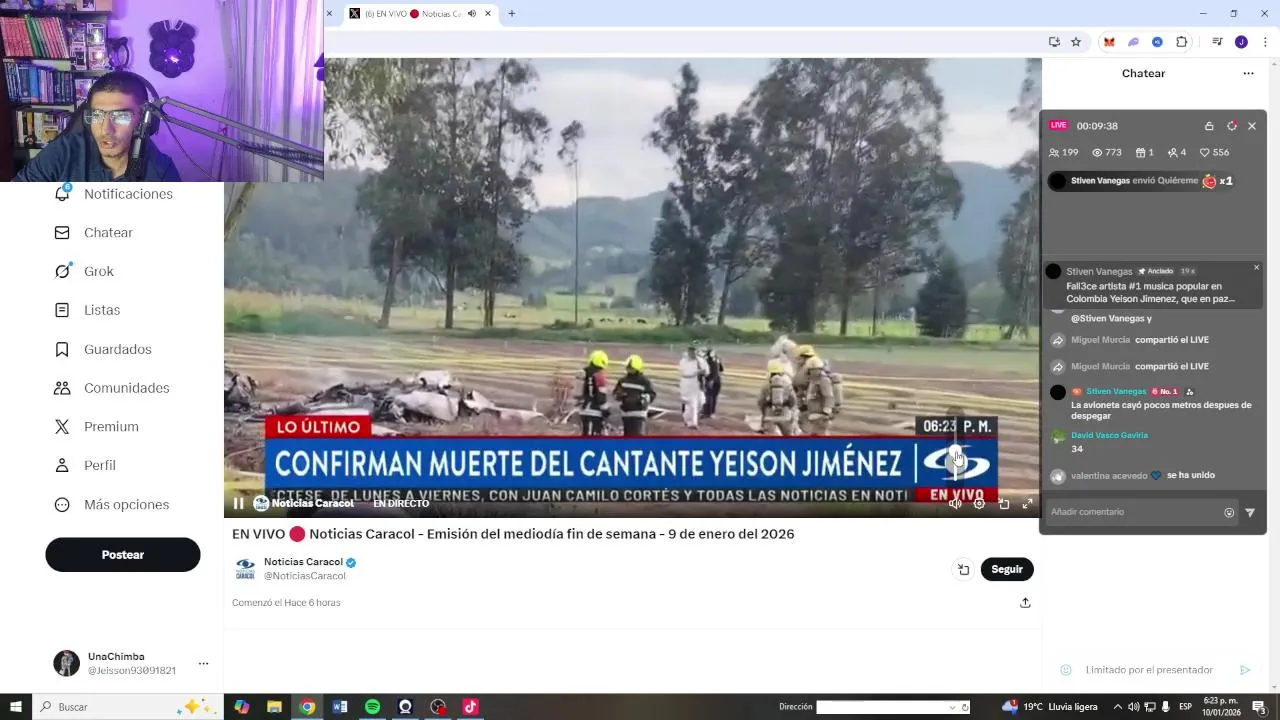1280x720 pixels.
Task: Mute the video player volume
Action: (x=955, y=504)
